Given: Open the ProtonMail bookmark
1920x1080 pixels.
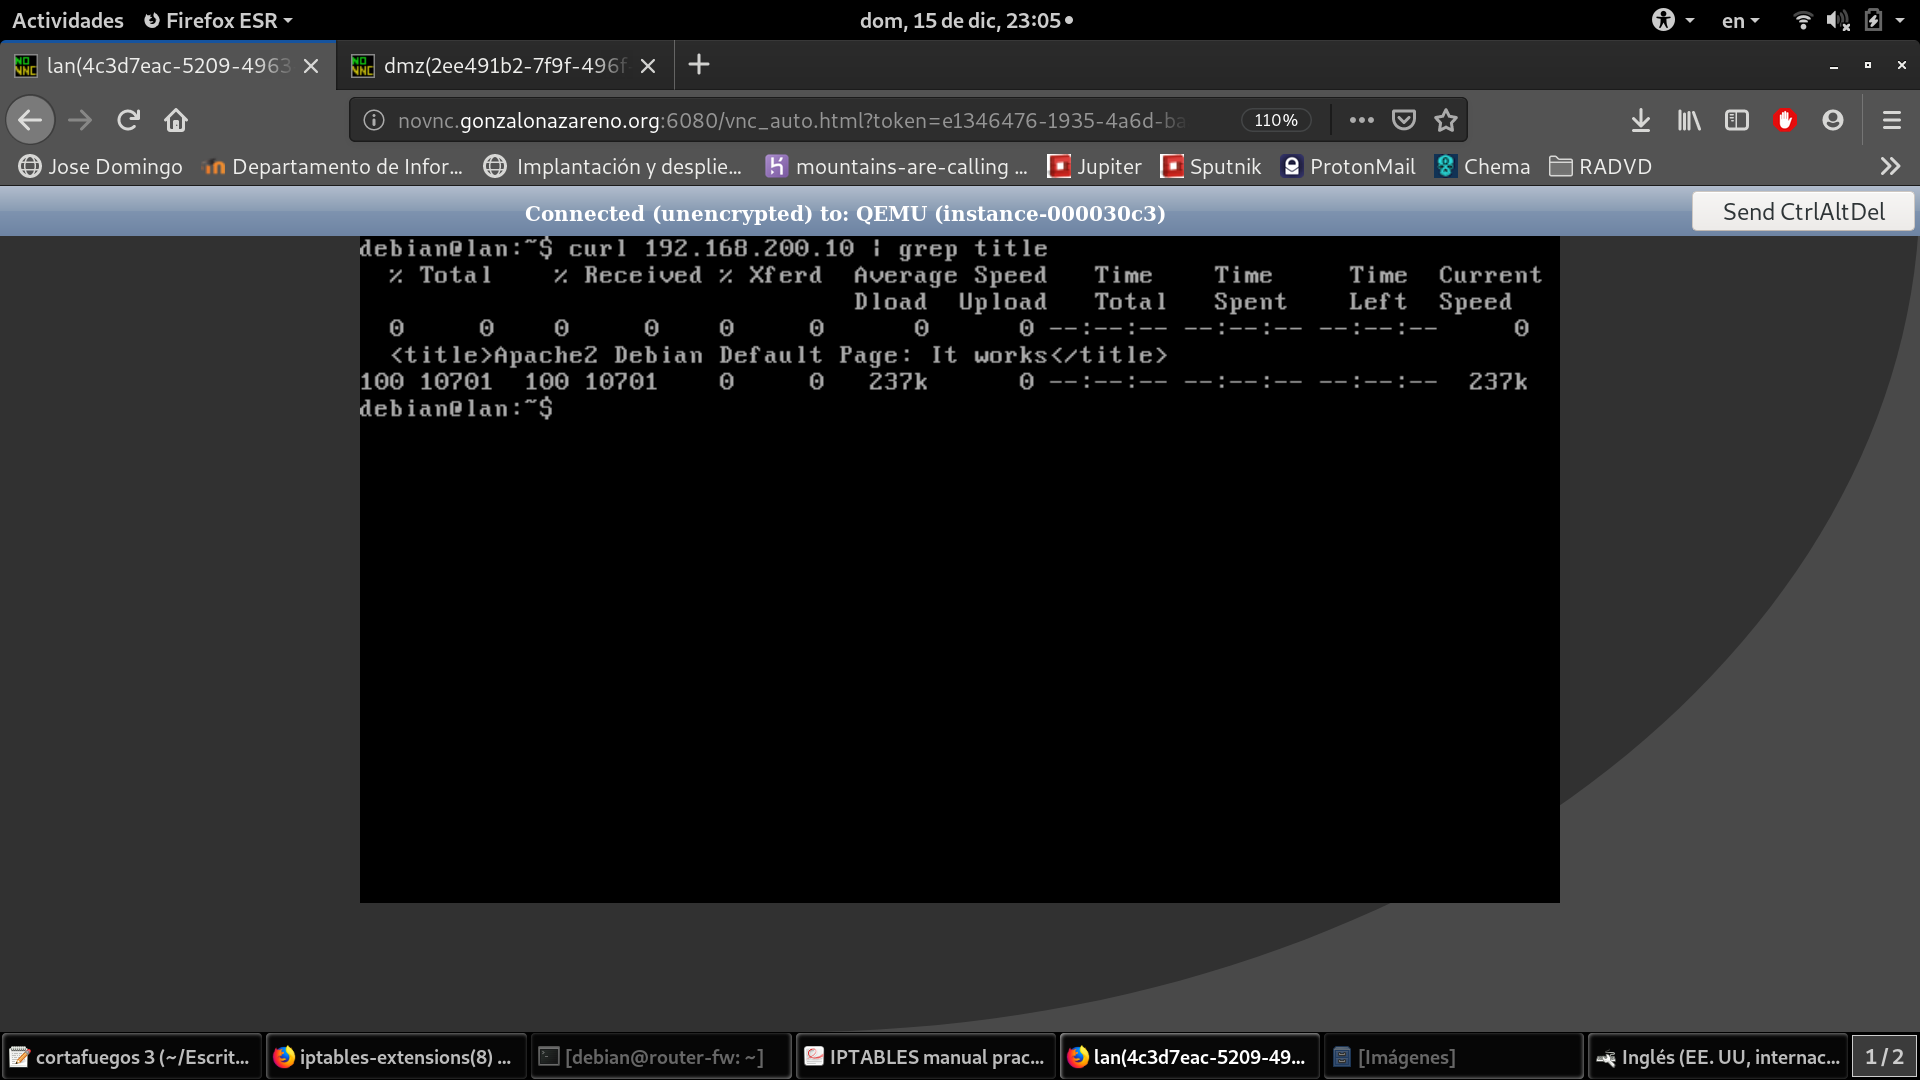Looking at the screenshot, I should tap(1347, 166).
